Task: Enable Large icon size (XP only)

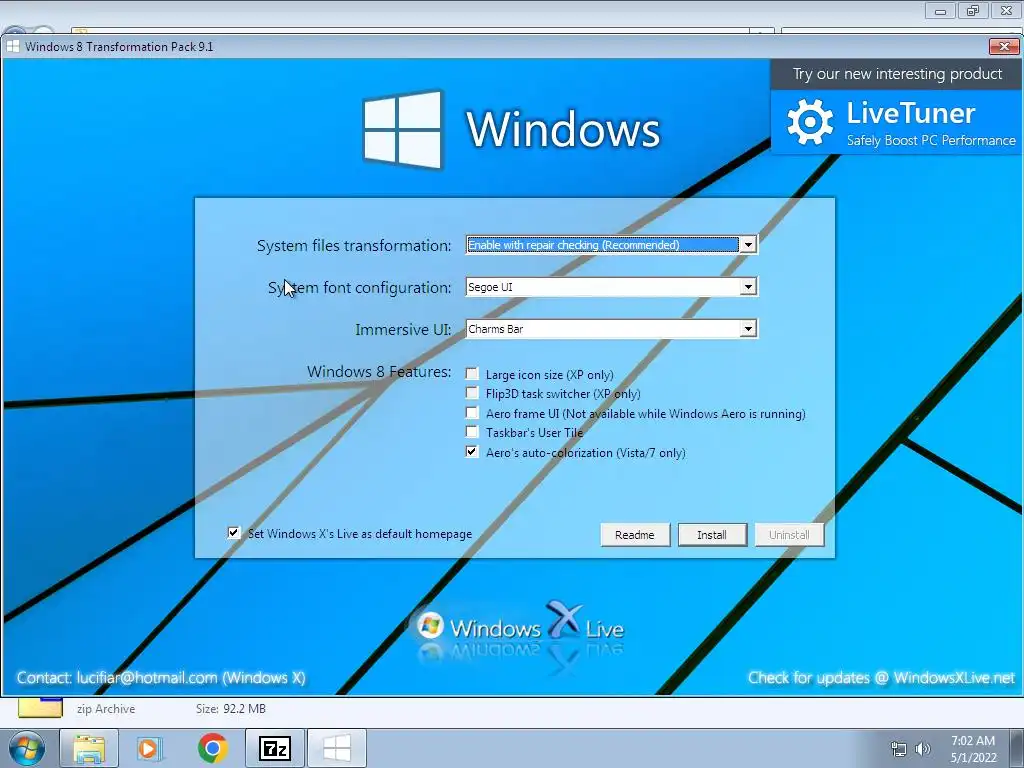Action: (472, 374)
